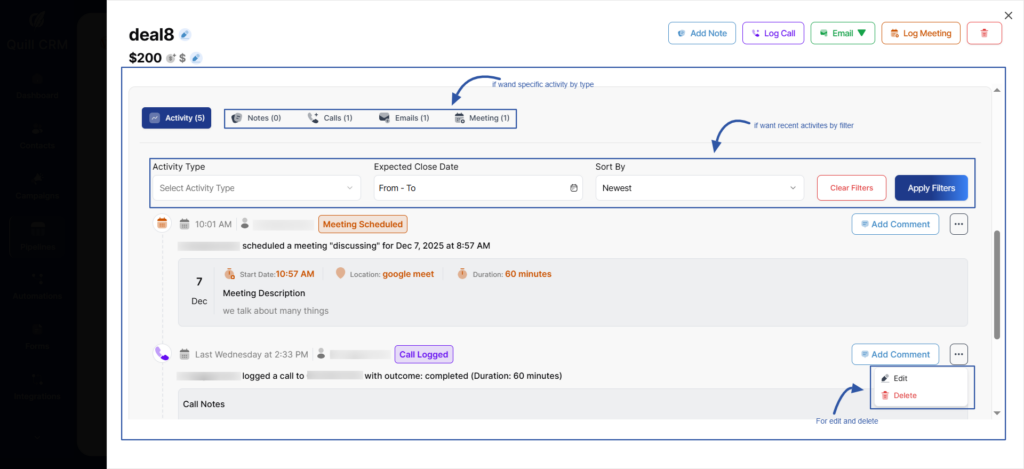Expand the Select Activity Type dropdown
The width and height of the screenshot is (1024, 469).
click(x=257, y=188)
